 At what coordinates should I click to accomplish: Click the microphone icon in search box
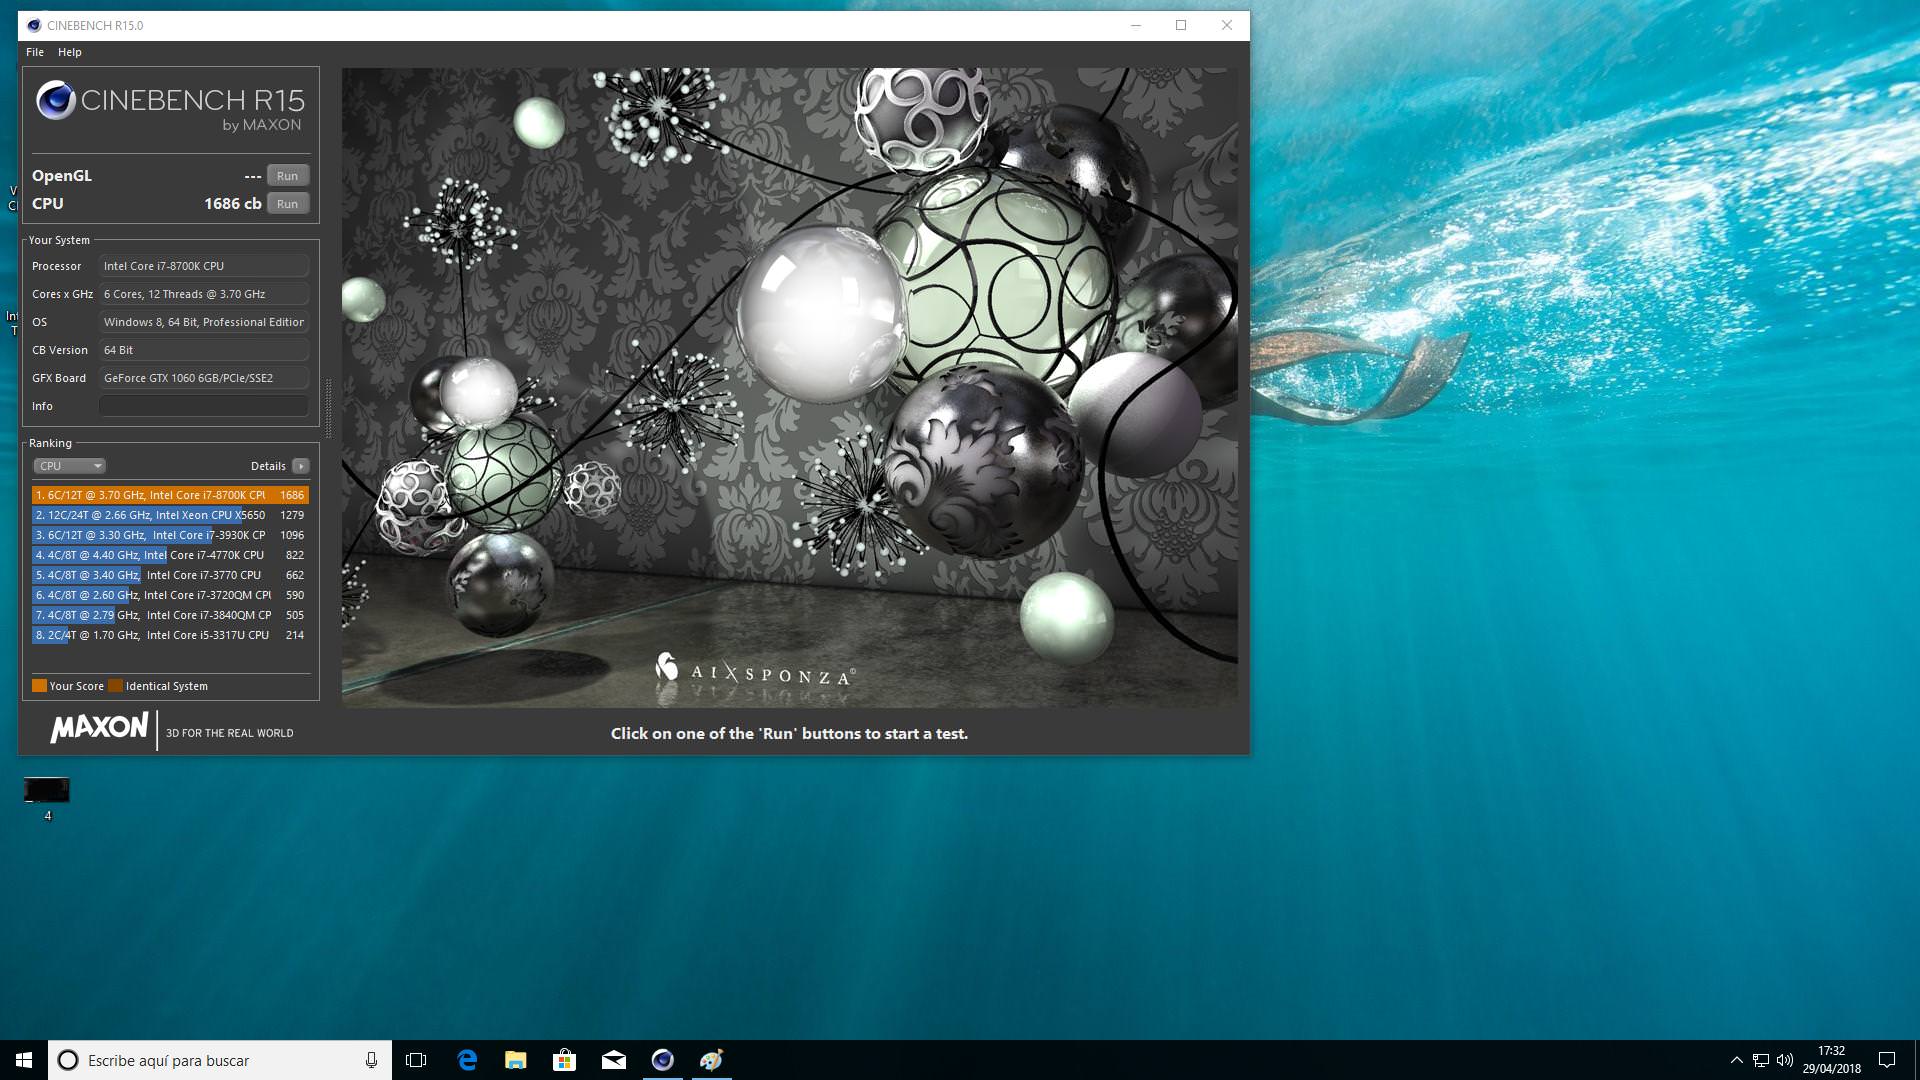click(371, 1060)
